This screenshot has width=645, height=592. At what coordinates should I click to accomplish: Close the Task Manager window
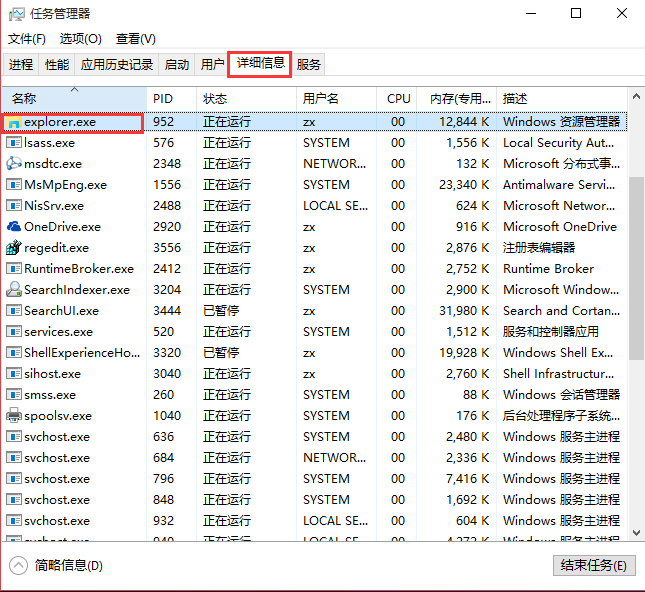point(622,14)
